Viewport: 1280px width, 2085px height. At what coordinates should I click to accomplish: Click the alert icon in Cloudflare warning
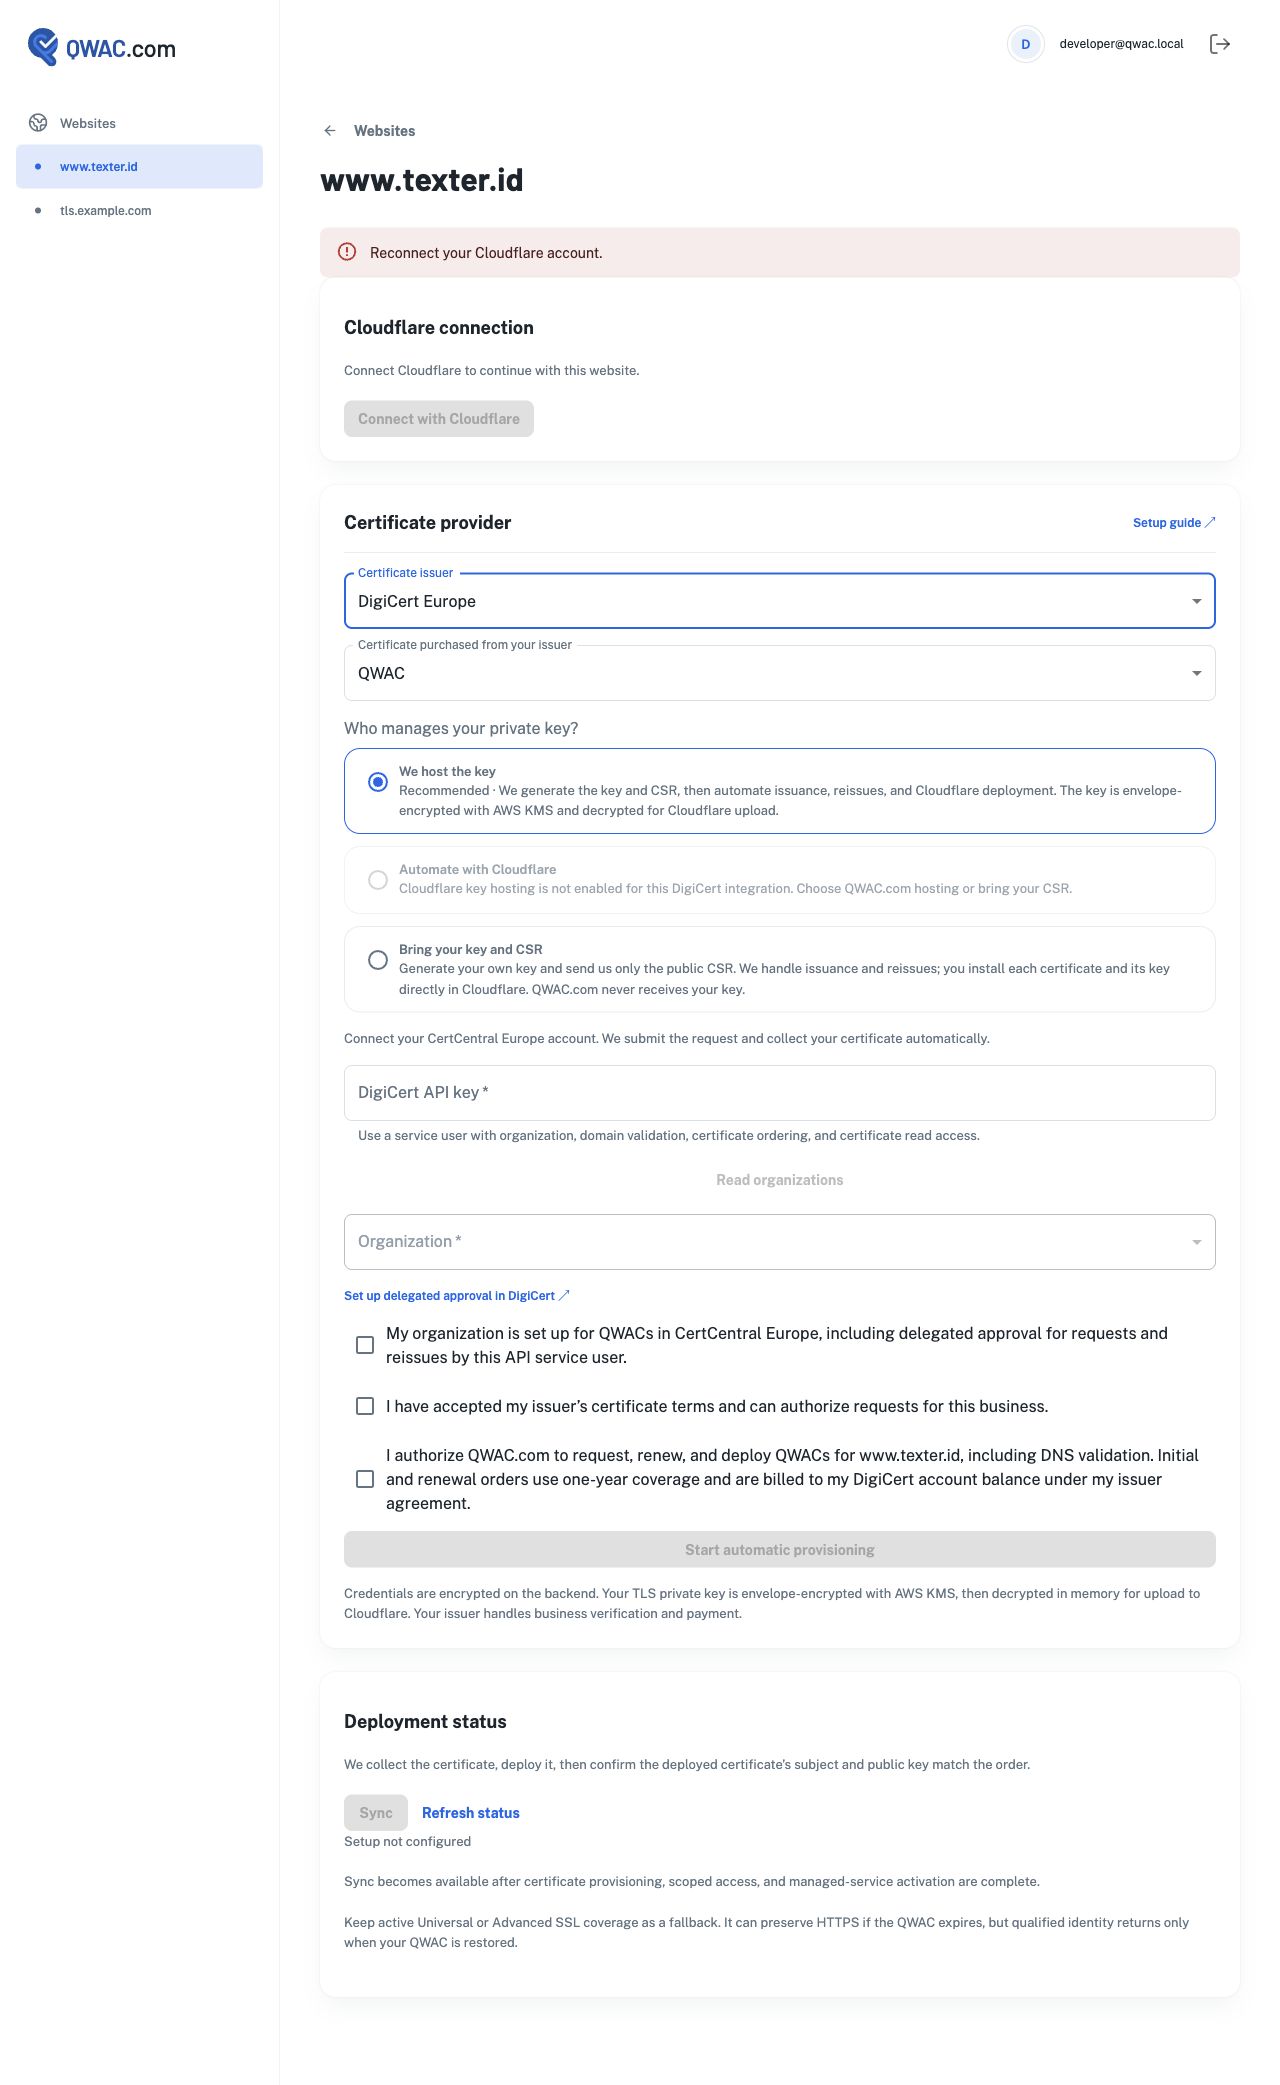[x=347, y=252]
